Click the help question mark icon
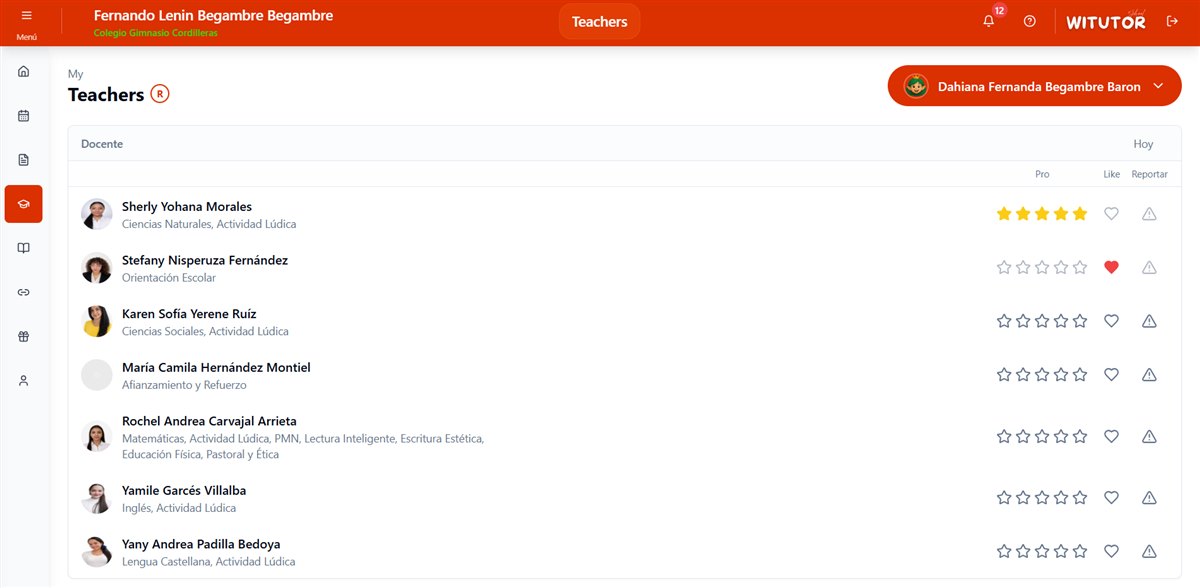 pos(1030,21)
